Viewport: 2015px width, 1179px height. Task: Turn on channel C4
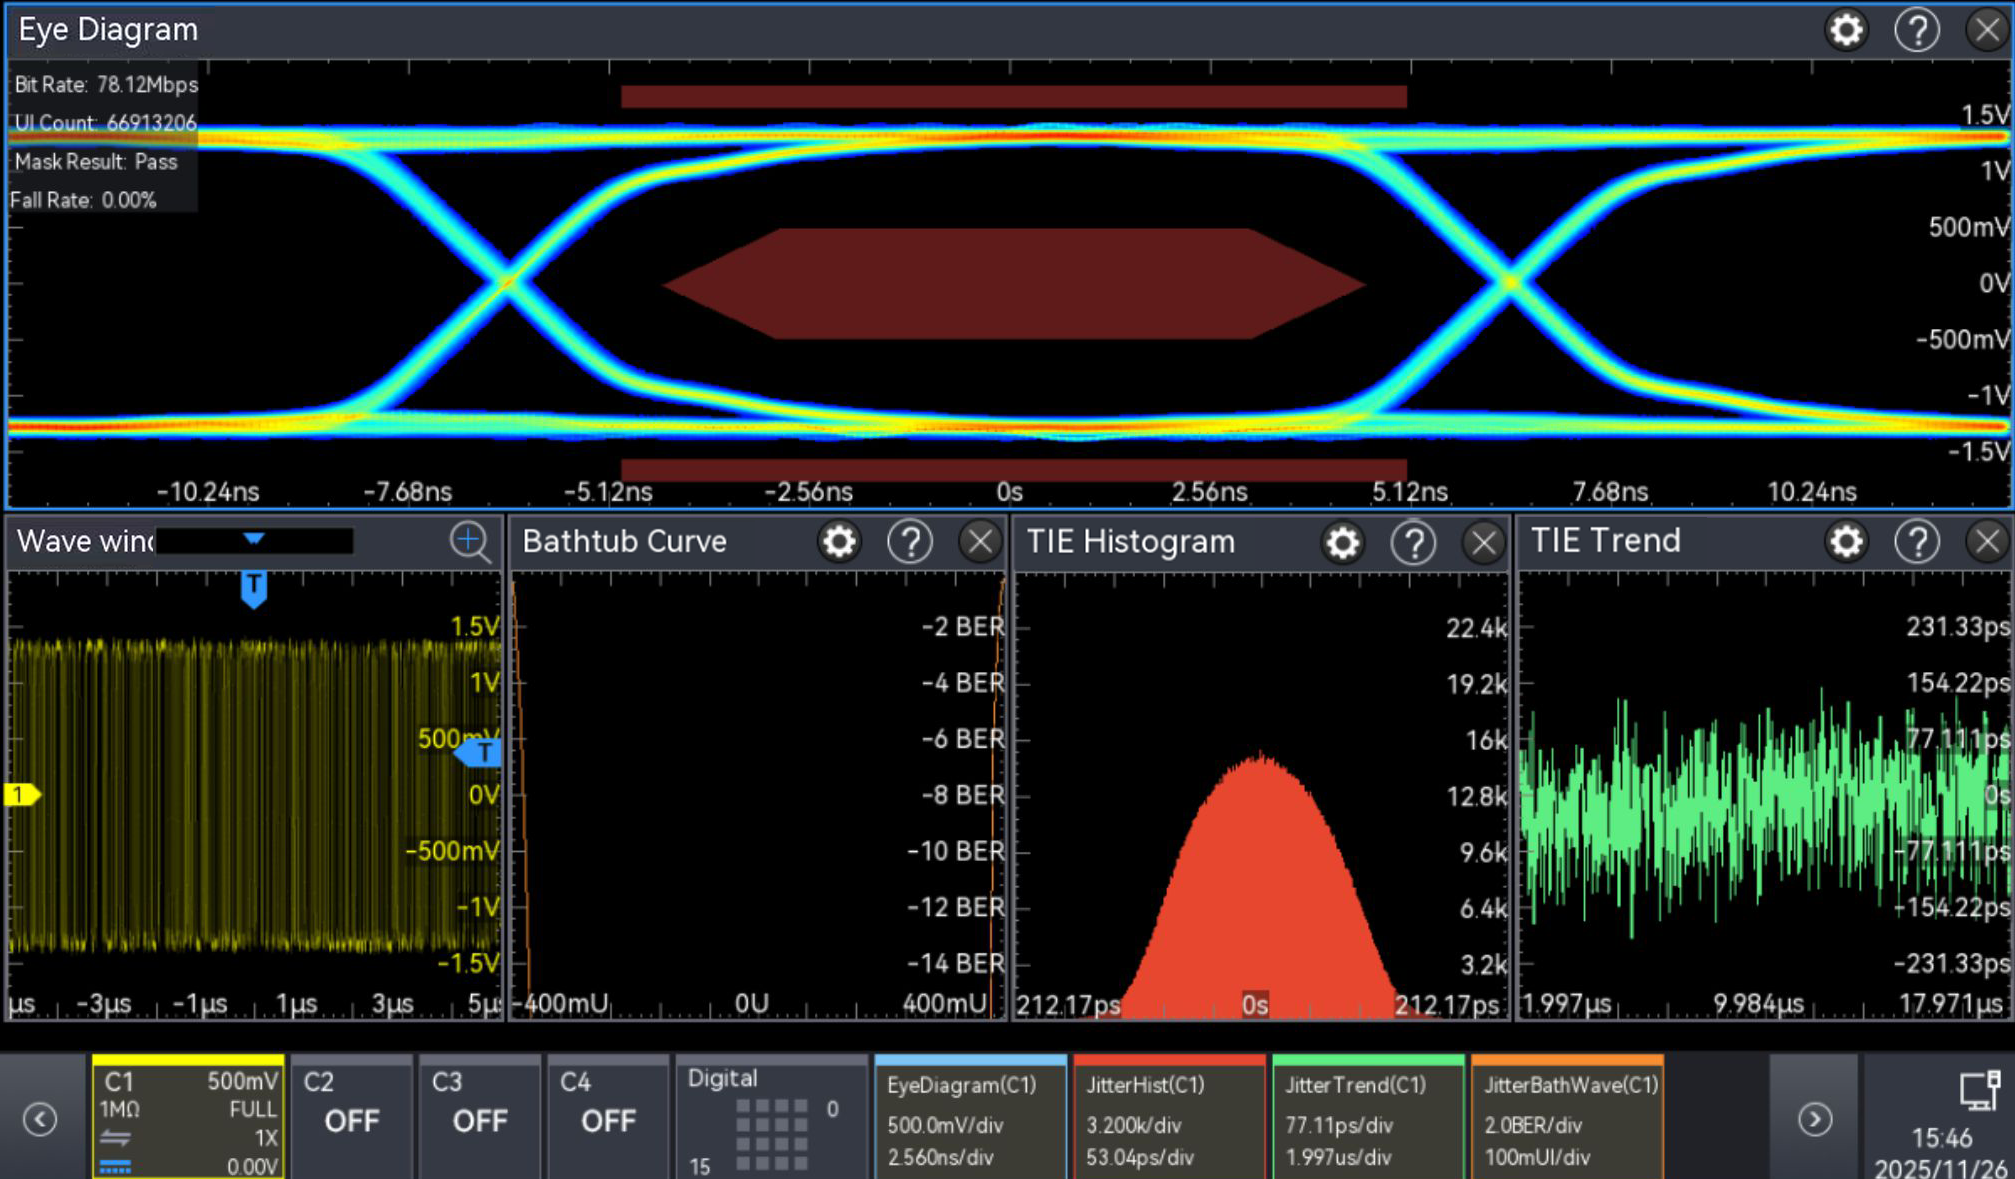[608, 1117]
